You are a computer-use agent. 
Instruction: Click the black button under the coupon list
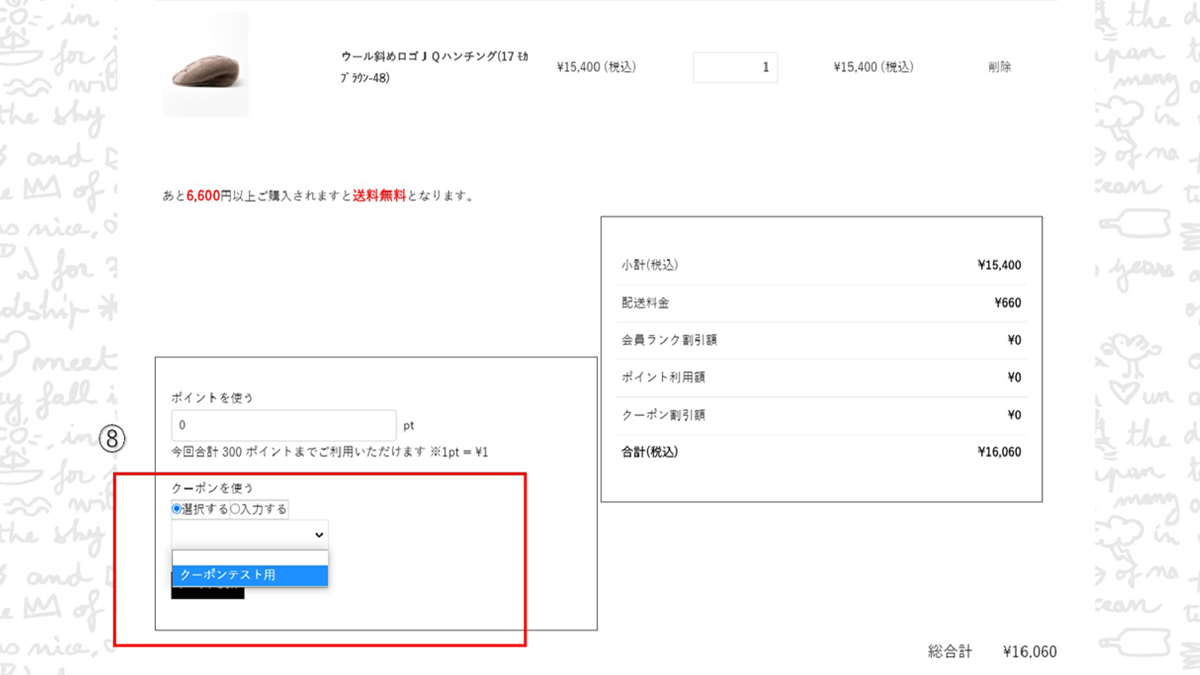click(207, 592)
